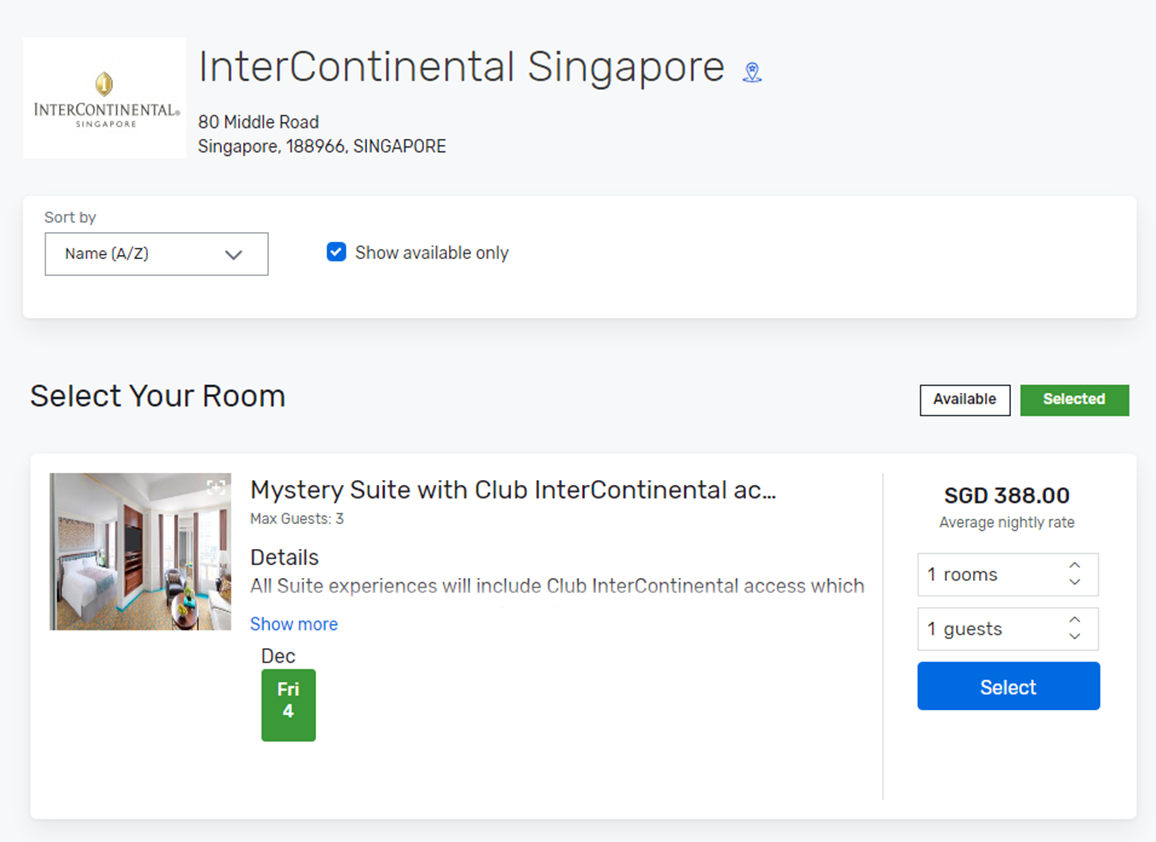
Task: Click the Select Your Room heading
Action: pyautogui.click(x=158, y=396)
